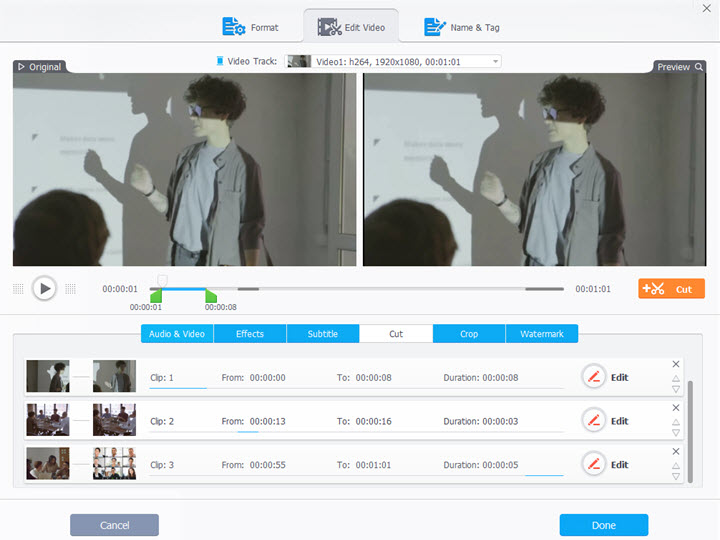The height and width of the screenshot is (540, 720).
Task: Step to previous frame icon left of play
Action: (x=18, y=289)
